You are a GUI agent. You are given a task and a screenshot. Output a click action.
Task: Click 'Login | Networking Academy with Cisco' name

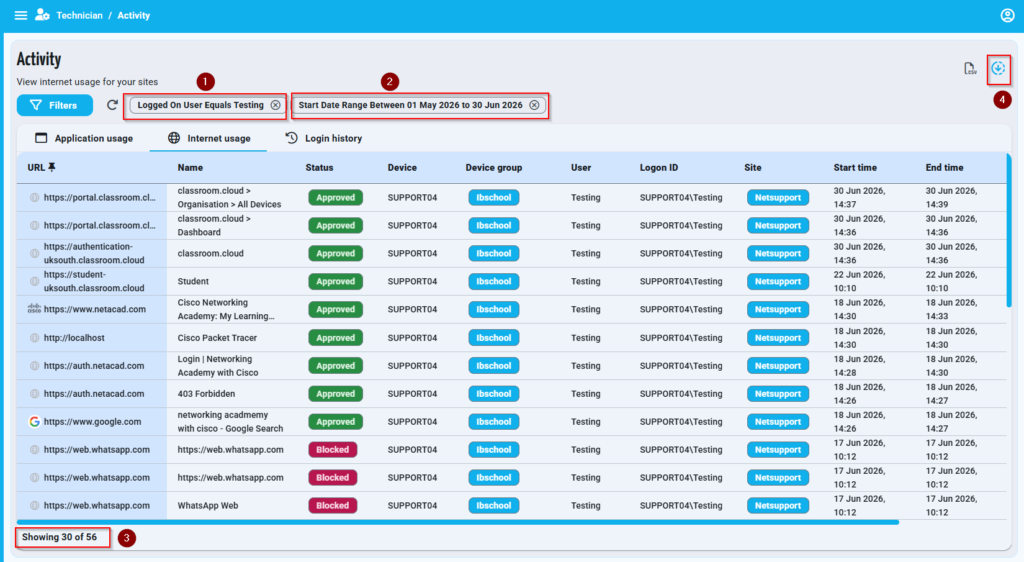(218, 366)
